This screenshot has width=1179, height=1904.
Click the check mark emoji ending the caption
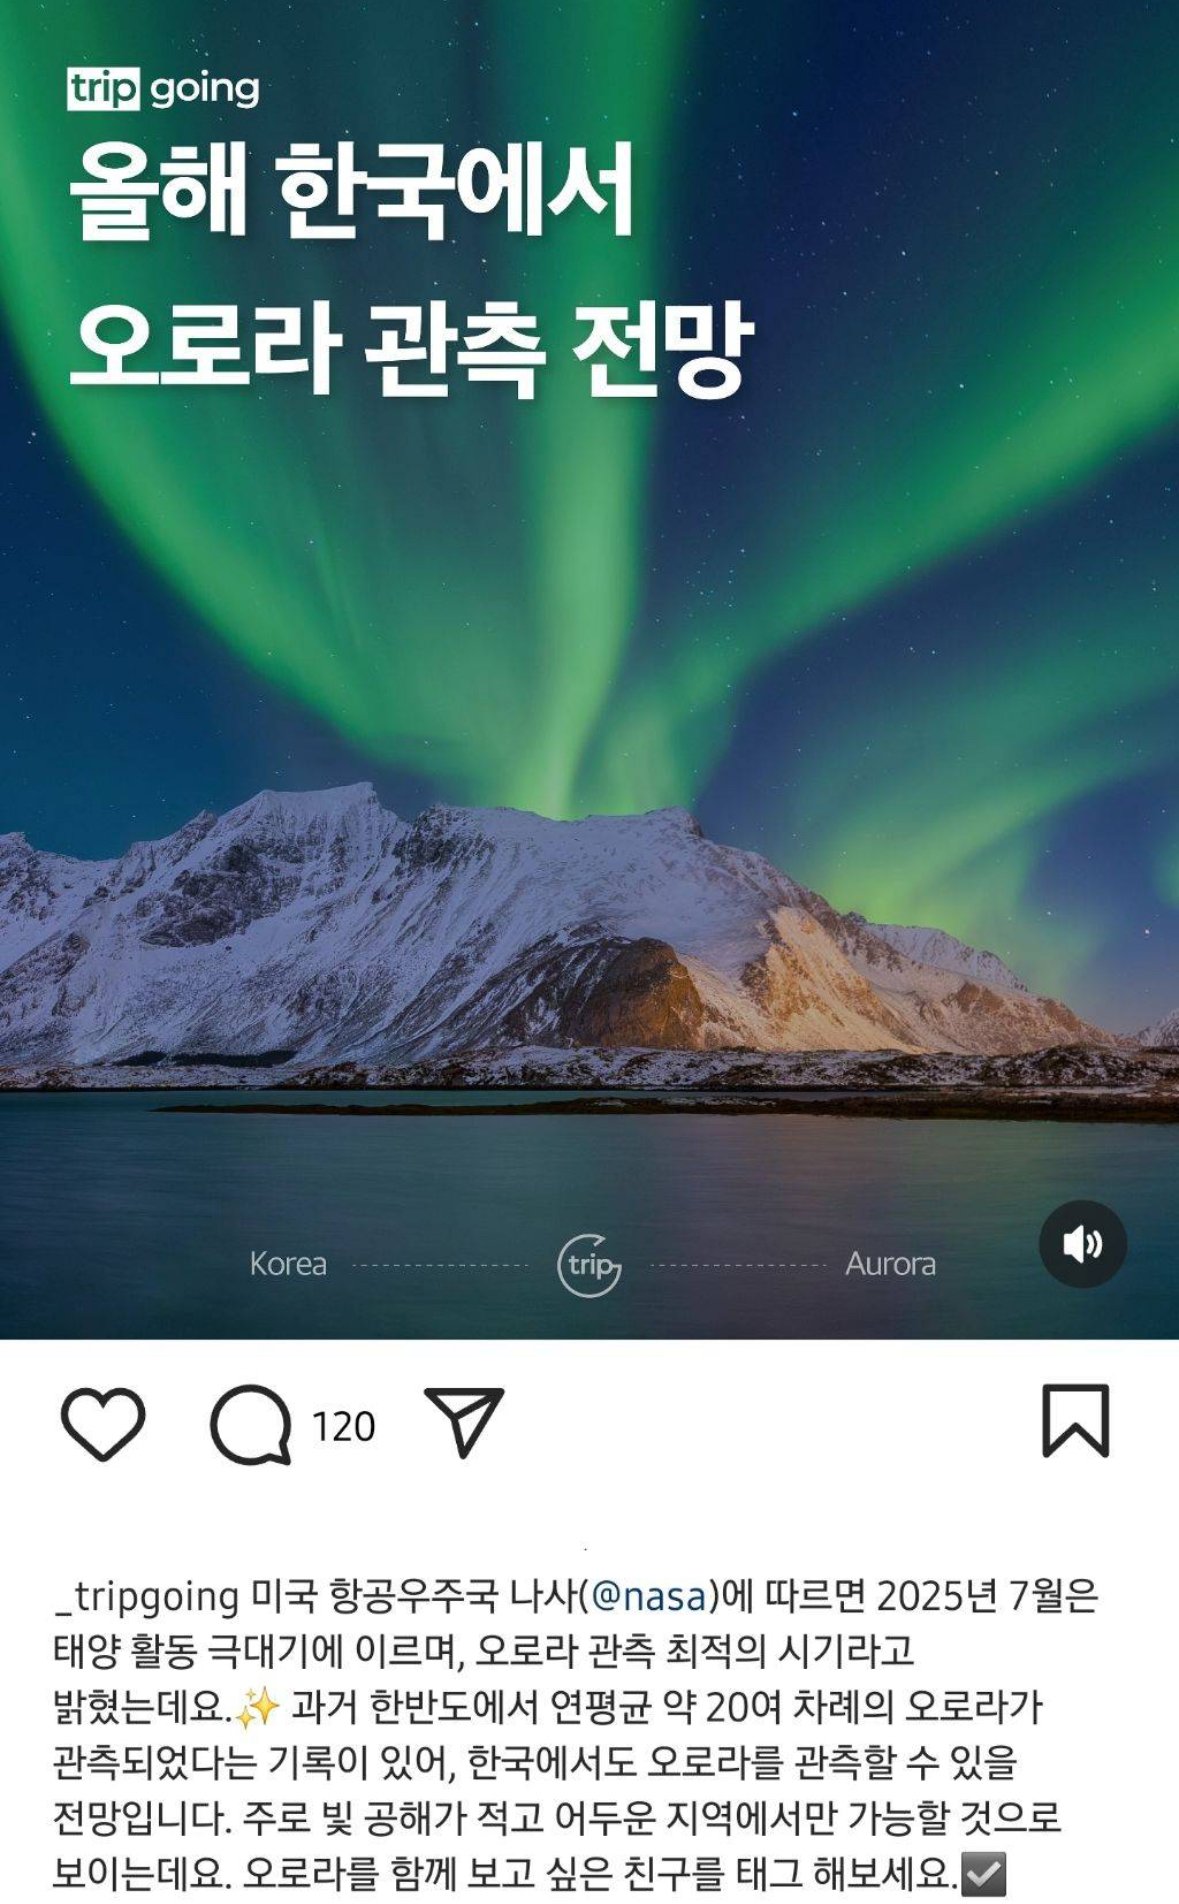click(x=983, y=1874)
